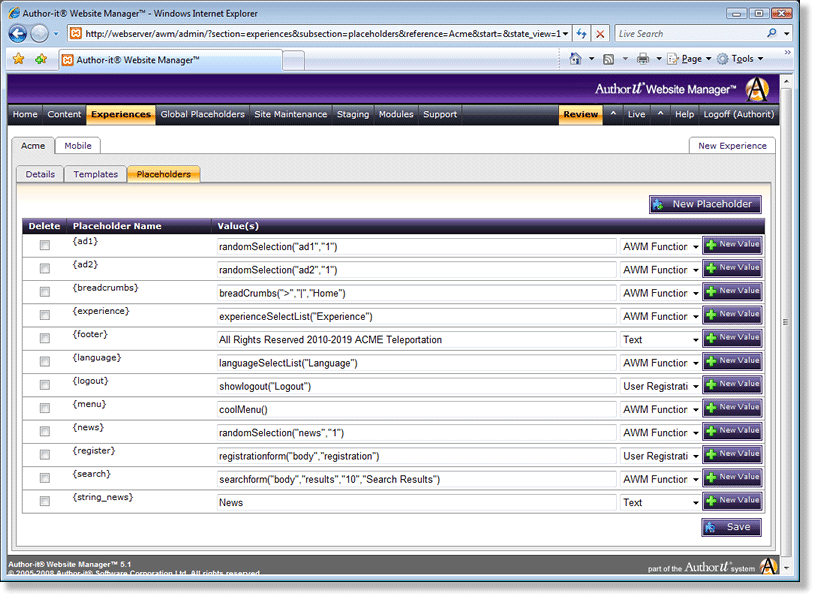Click the arrow icon after Review
Image resolution: width=820 pixels, height=602 pixels.
tap(613, 114)
